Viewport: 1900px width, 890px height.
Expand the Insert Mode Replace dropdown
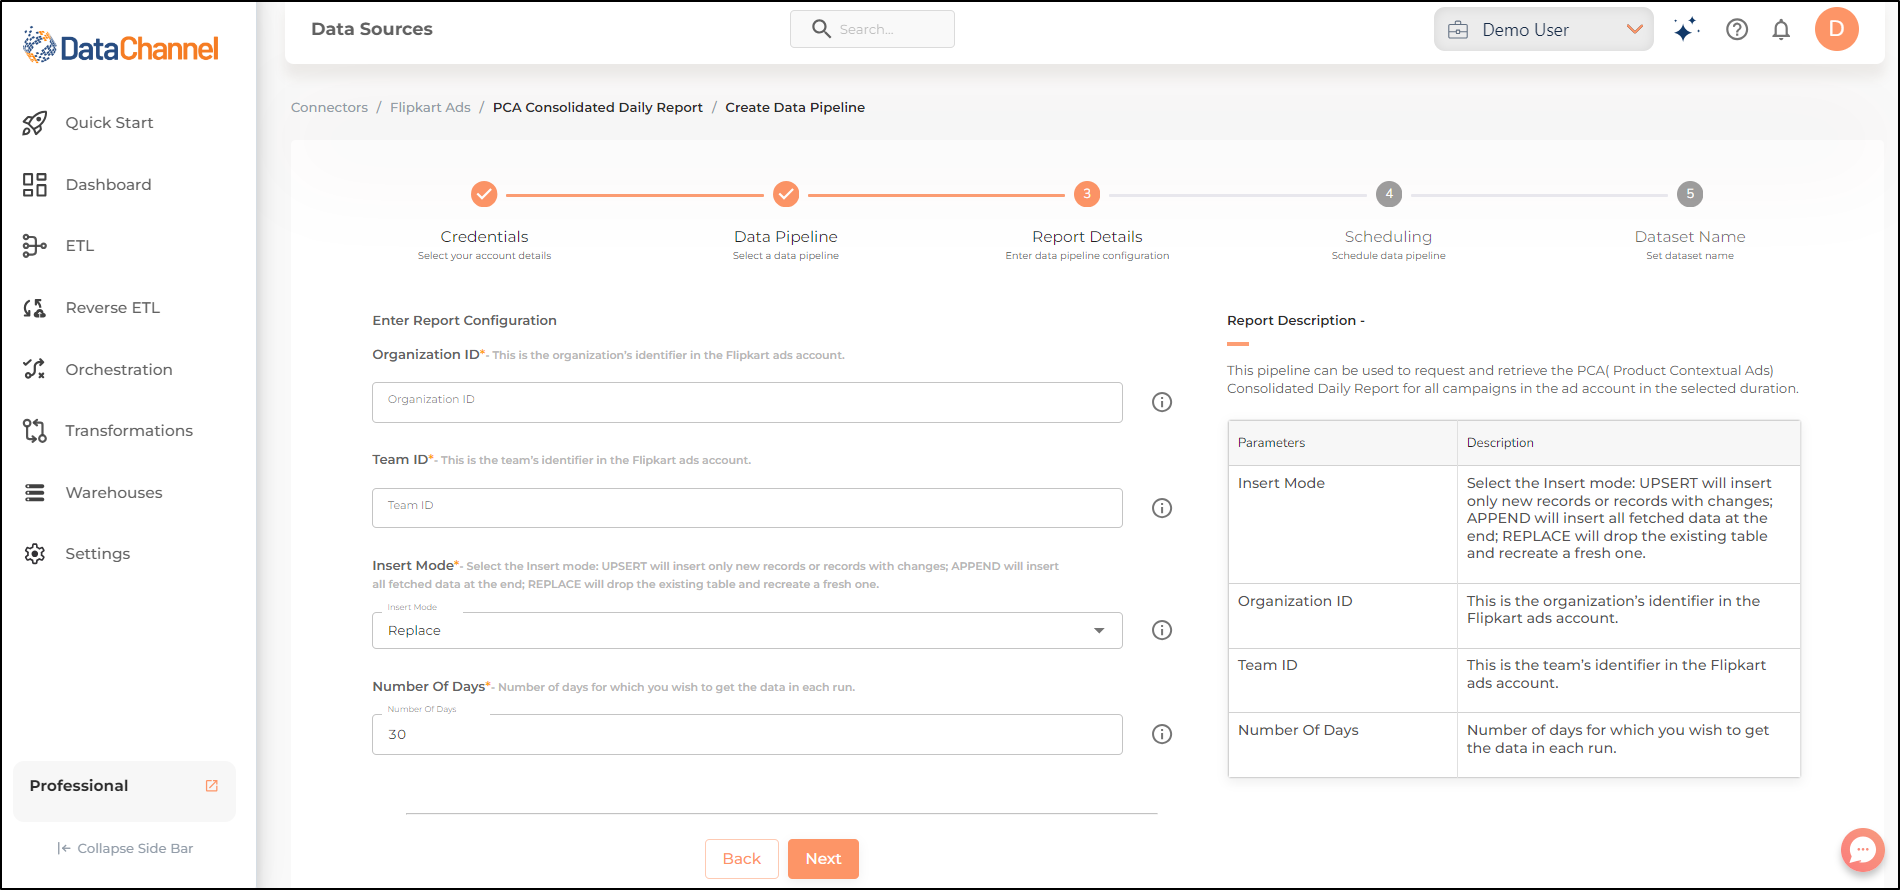[747, 631]
